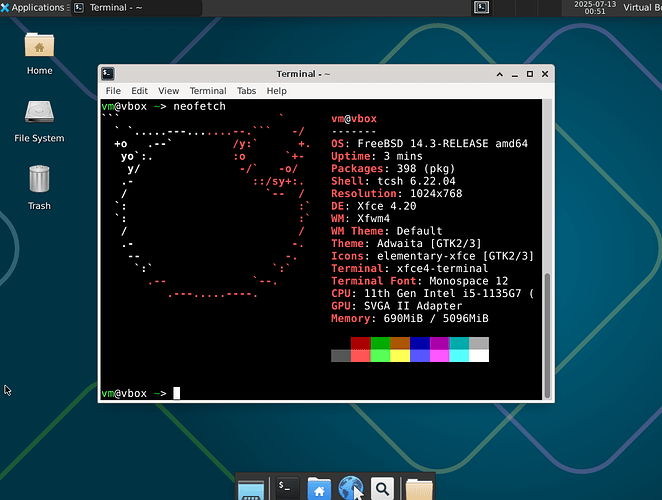The image size is (662, 500).
Task: Launch the web browser globe from the dock
Action: 350,488
